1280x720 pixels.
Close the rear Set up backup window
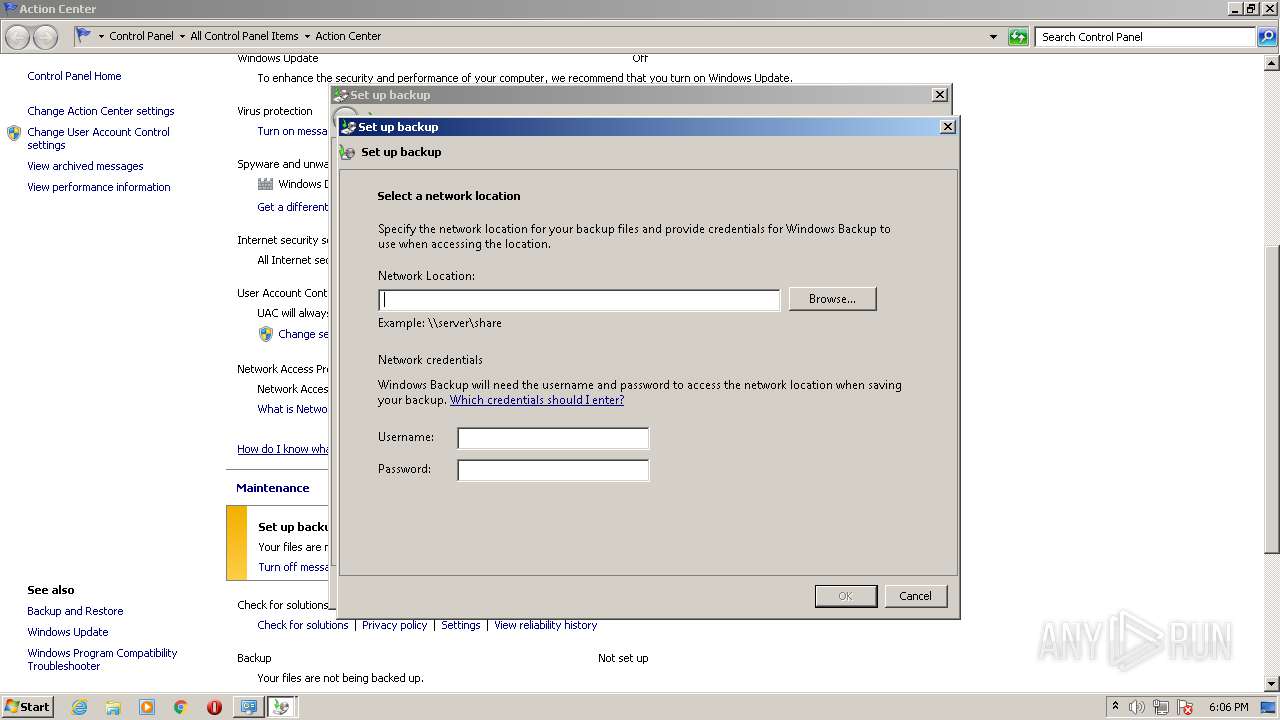point(939,94)
